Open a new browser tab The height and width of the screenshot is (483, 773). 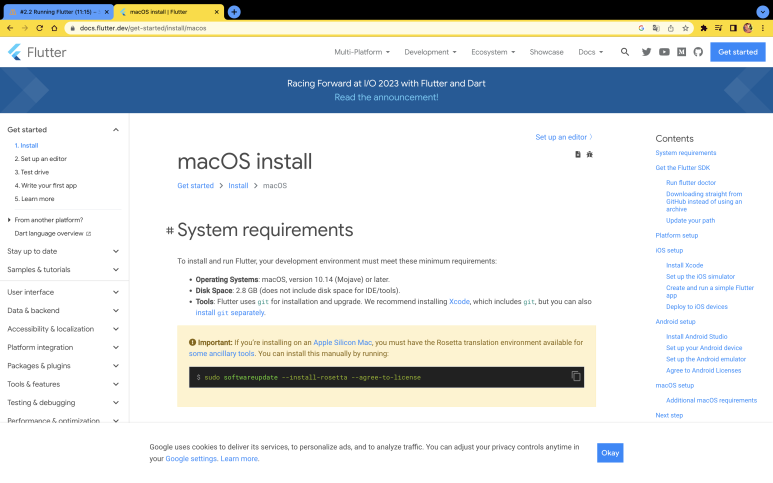click(234, 12)
